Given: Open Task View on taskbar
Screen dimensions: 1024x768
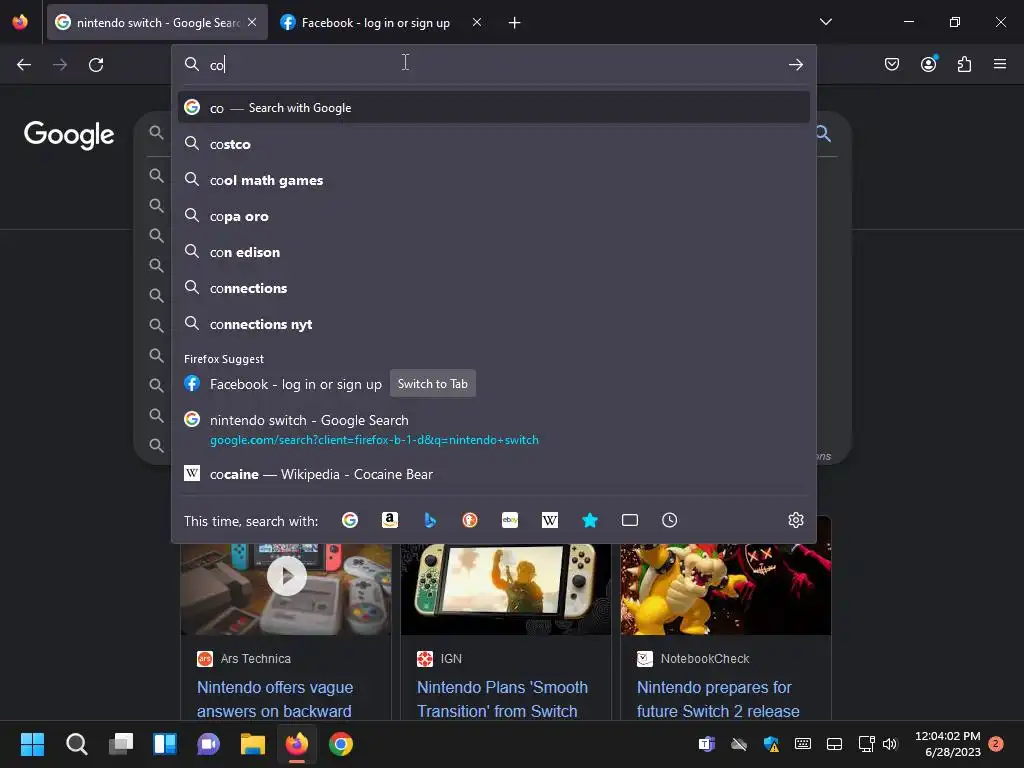Looking at the screenshot, I should [x=120, y=744].
